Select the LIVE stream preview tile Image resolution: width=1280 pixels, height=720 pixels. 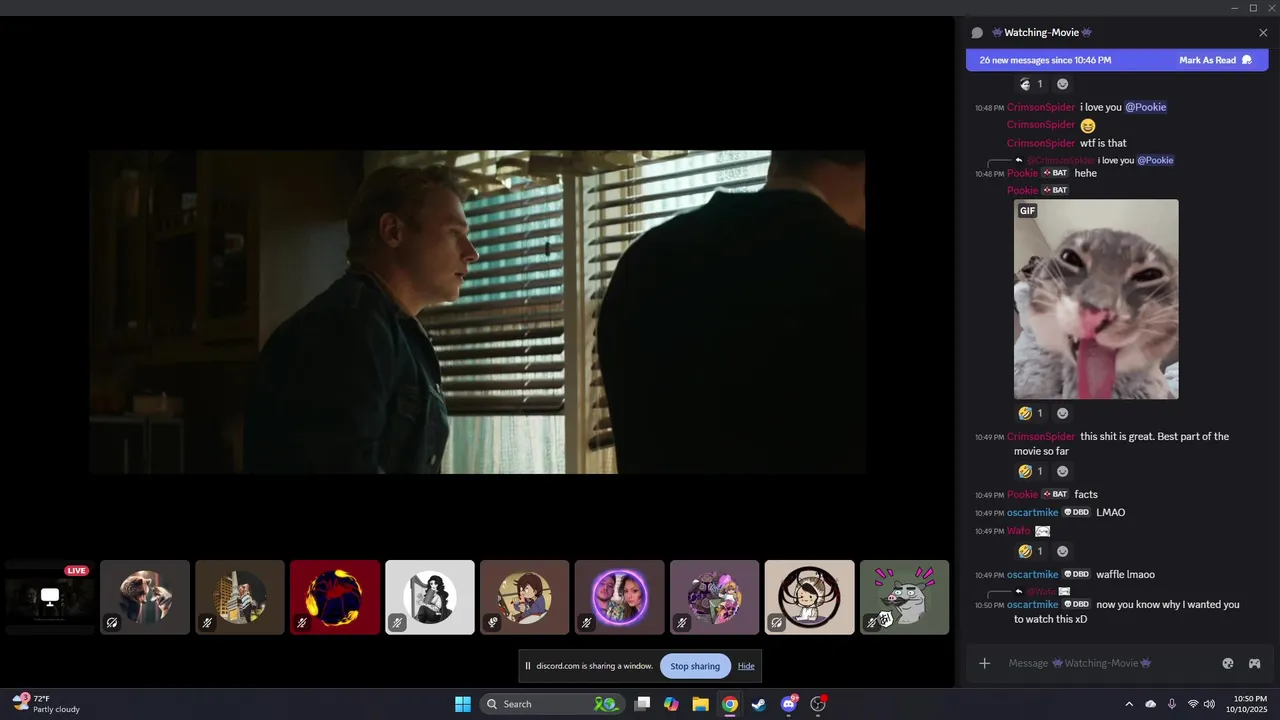(50, 597)
